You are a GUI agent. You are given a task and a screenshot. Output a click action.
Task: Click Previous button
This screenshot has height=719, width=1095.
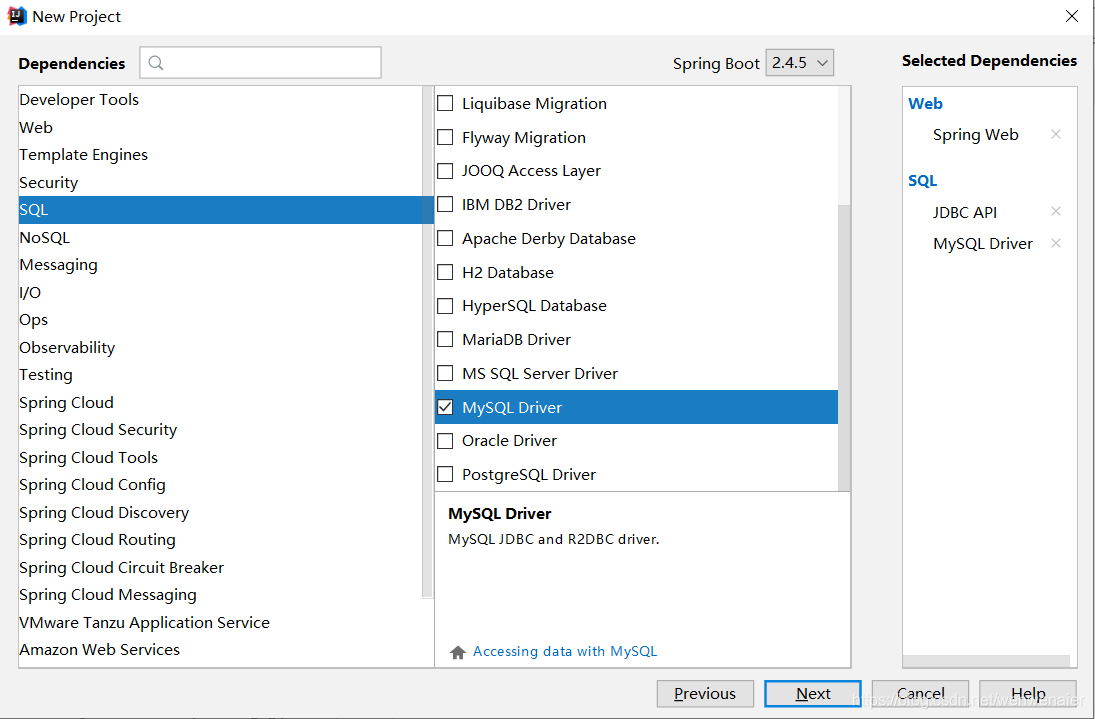[705, 693]
